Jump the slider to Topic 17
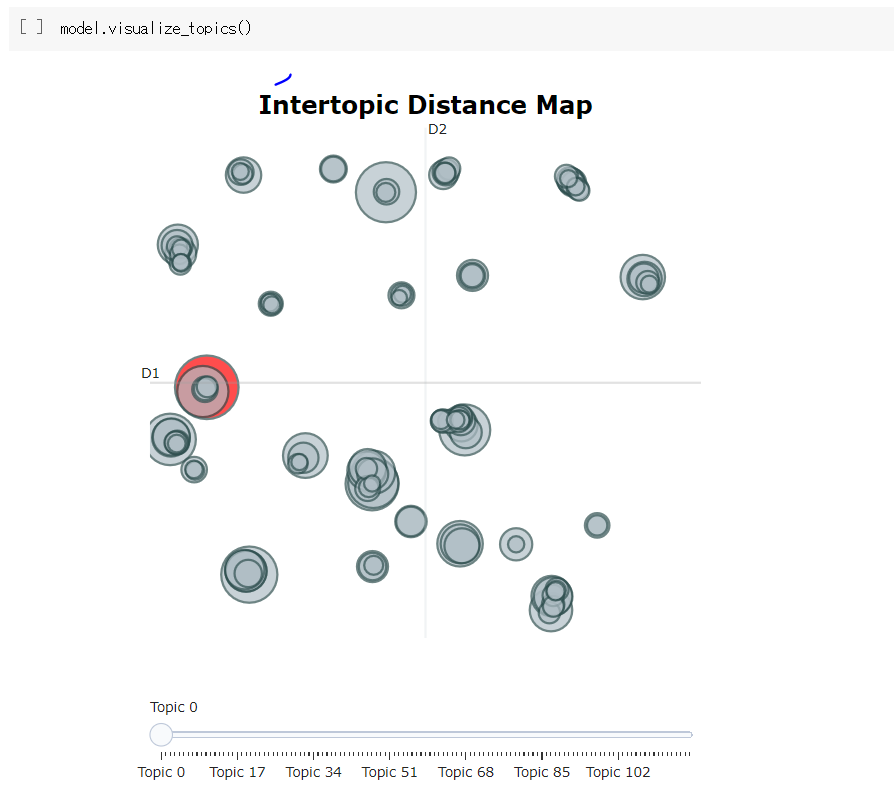Screen dimensions: 894x794 click(x=237, y=772)
